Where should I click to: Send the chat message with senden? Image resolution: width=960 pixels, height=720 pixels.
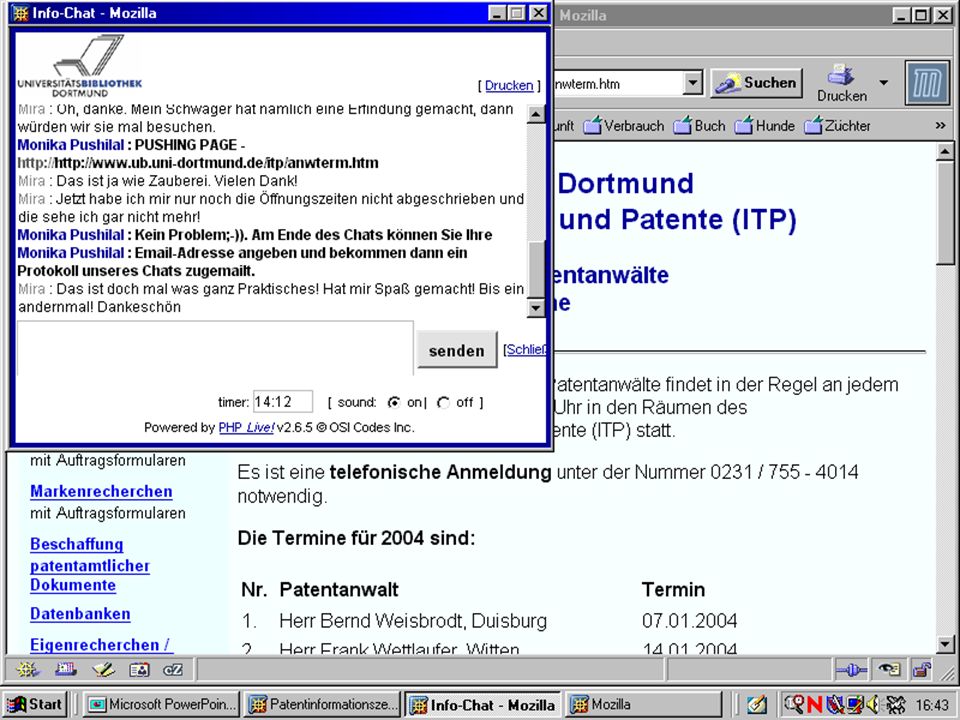(457, 350)
